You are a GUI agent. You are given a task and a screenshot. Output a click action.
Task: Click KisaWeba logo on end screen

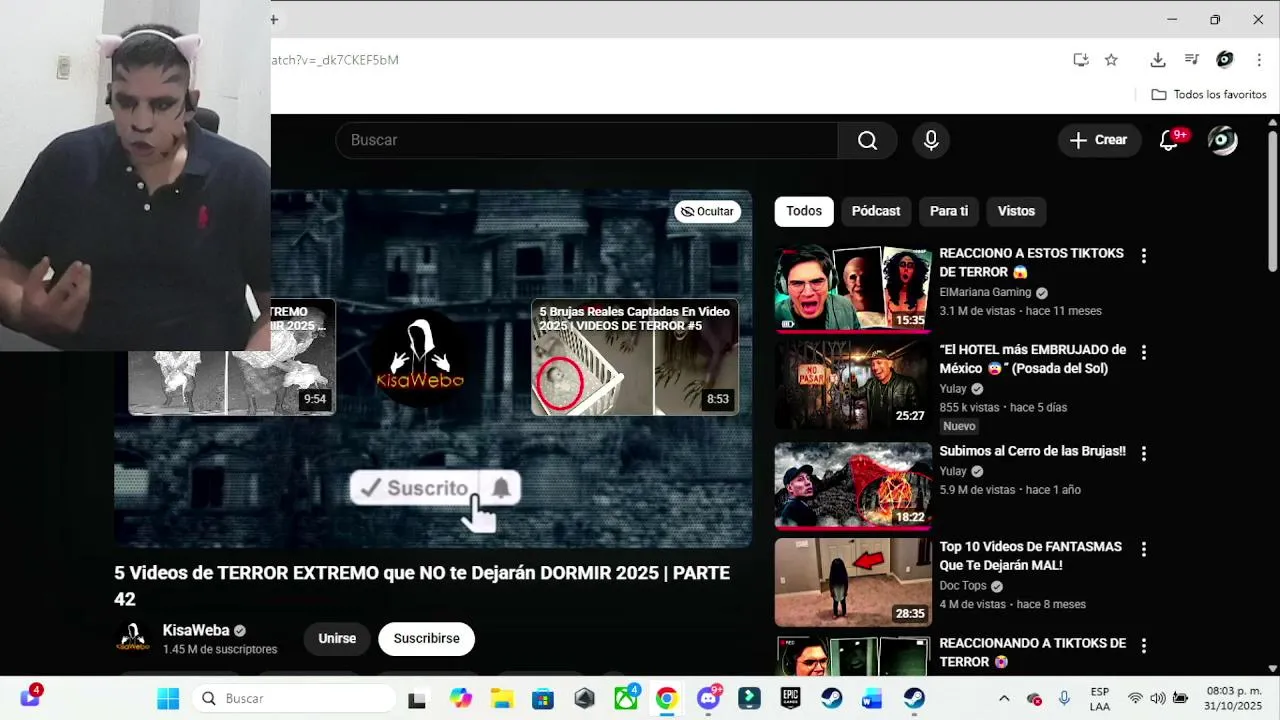420,356
